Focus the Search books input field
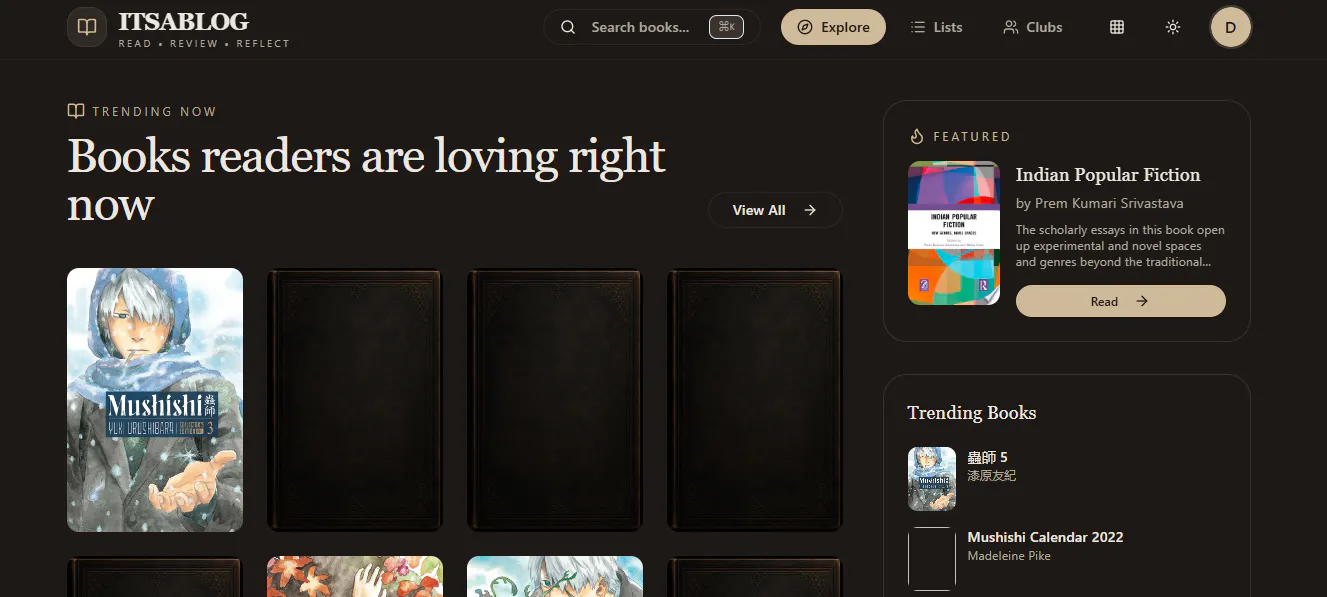The width and height of the screenshot is (1327, 597). (651, 27)
